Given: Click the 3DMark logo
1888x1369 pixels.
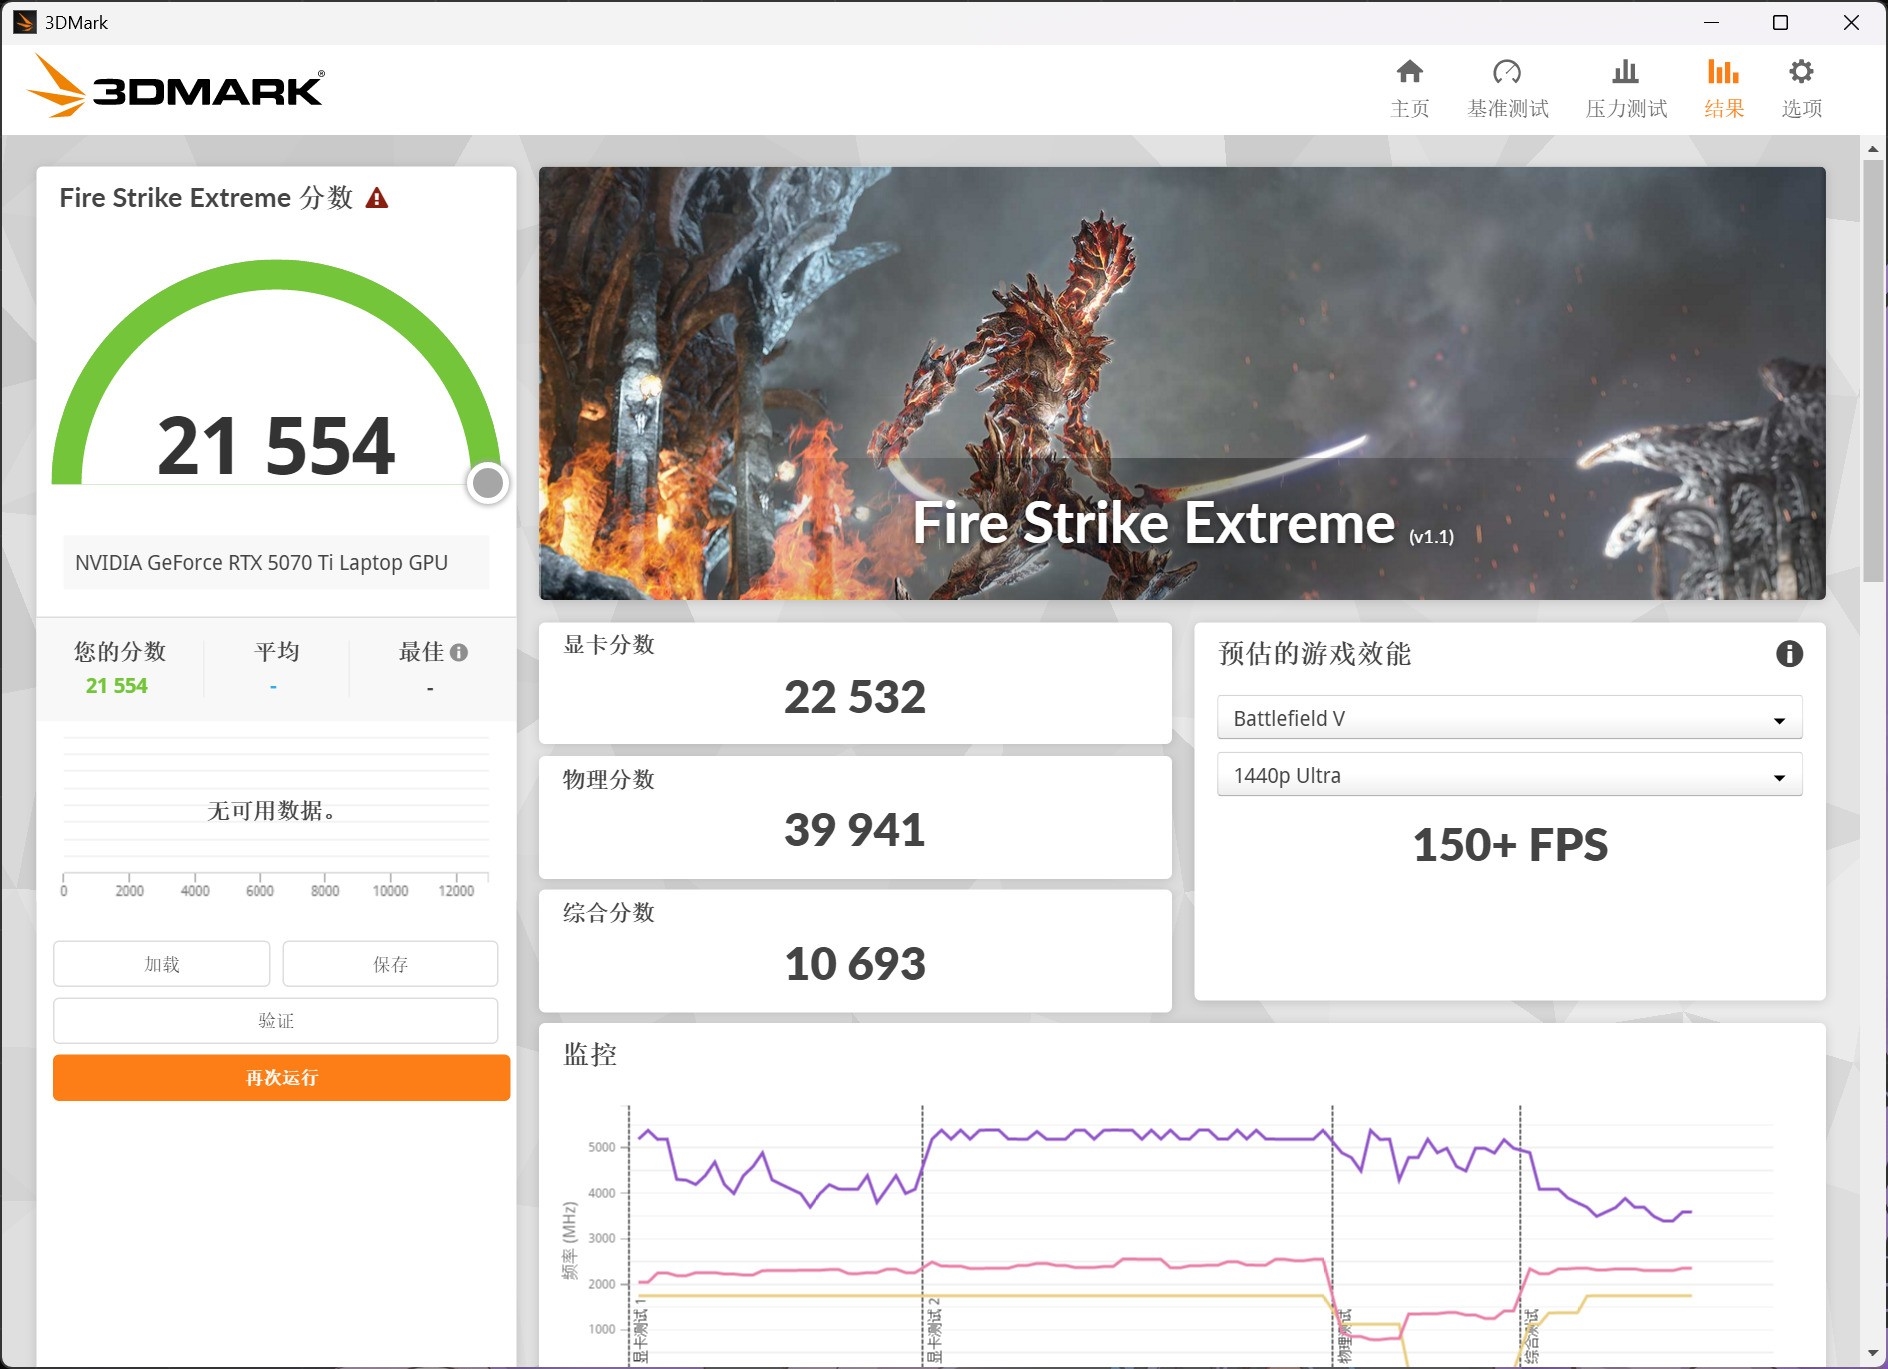Looking at the screenshot, I should [176, 88].
